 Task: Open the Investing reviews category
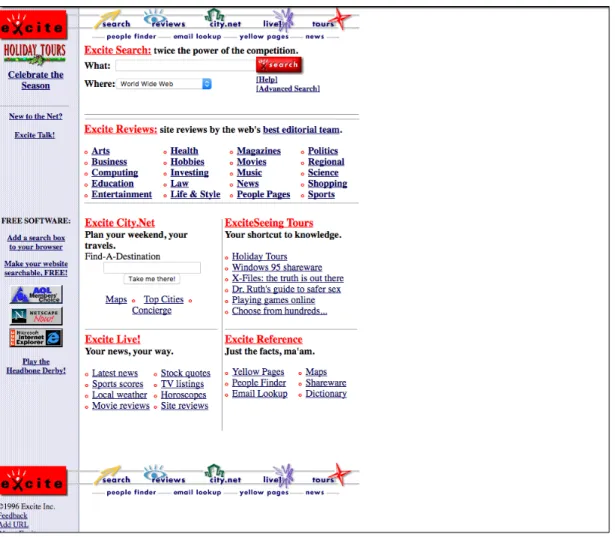coord(189,173)
